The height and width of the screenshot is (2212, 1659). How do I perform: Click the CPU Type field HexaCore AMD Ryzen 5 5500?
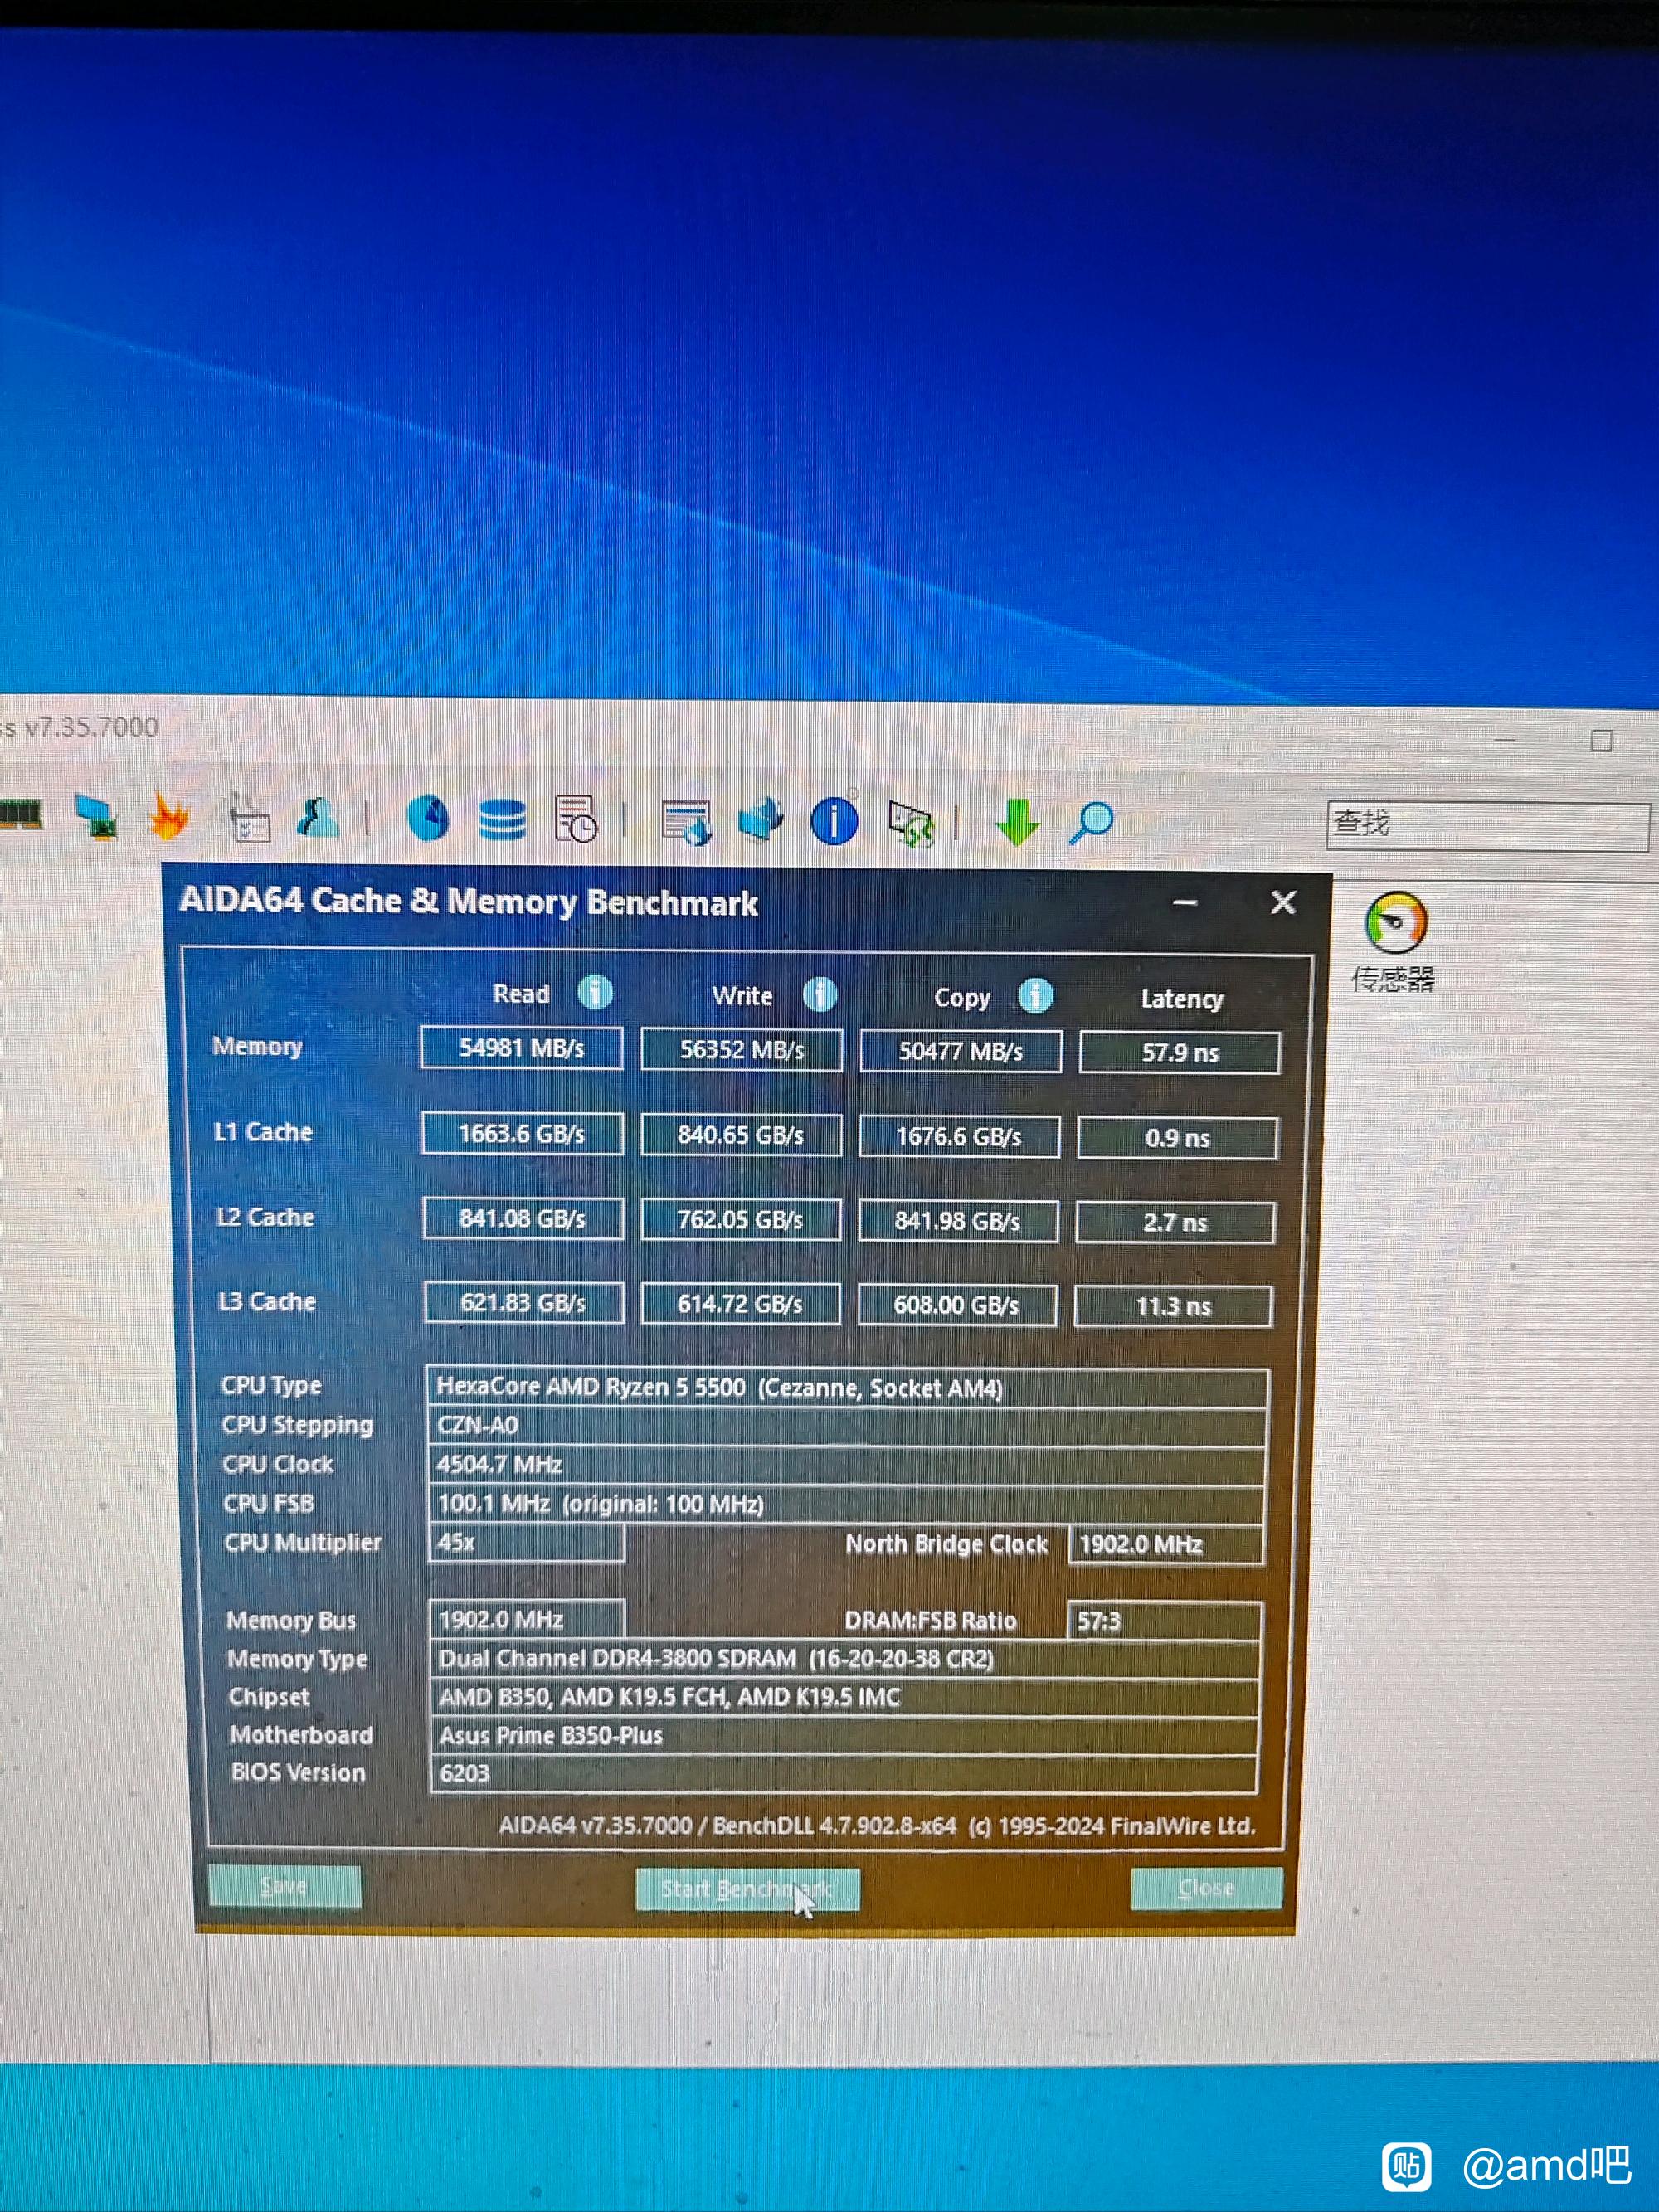point(848,1388)
